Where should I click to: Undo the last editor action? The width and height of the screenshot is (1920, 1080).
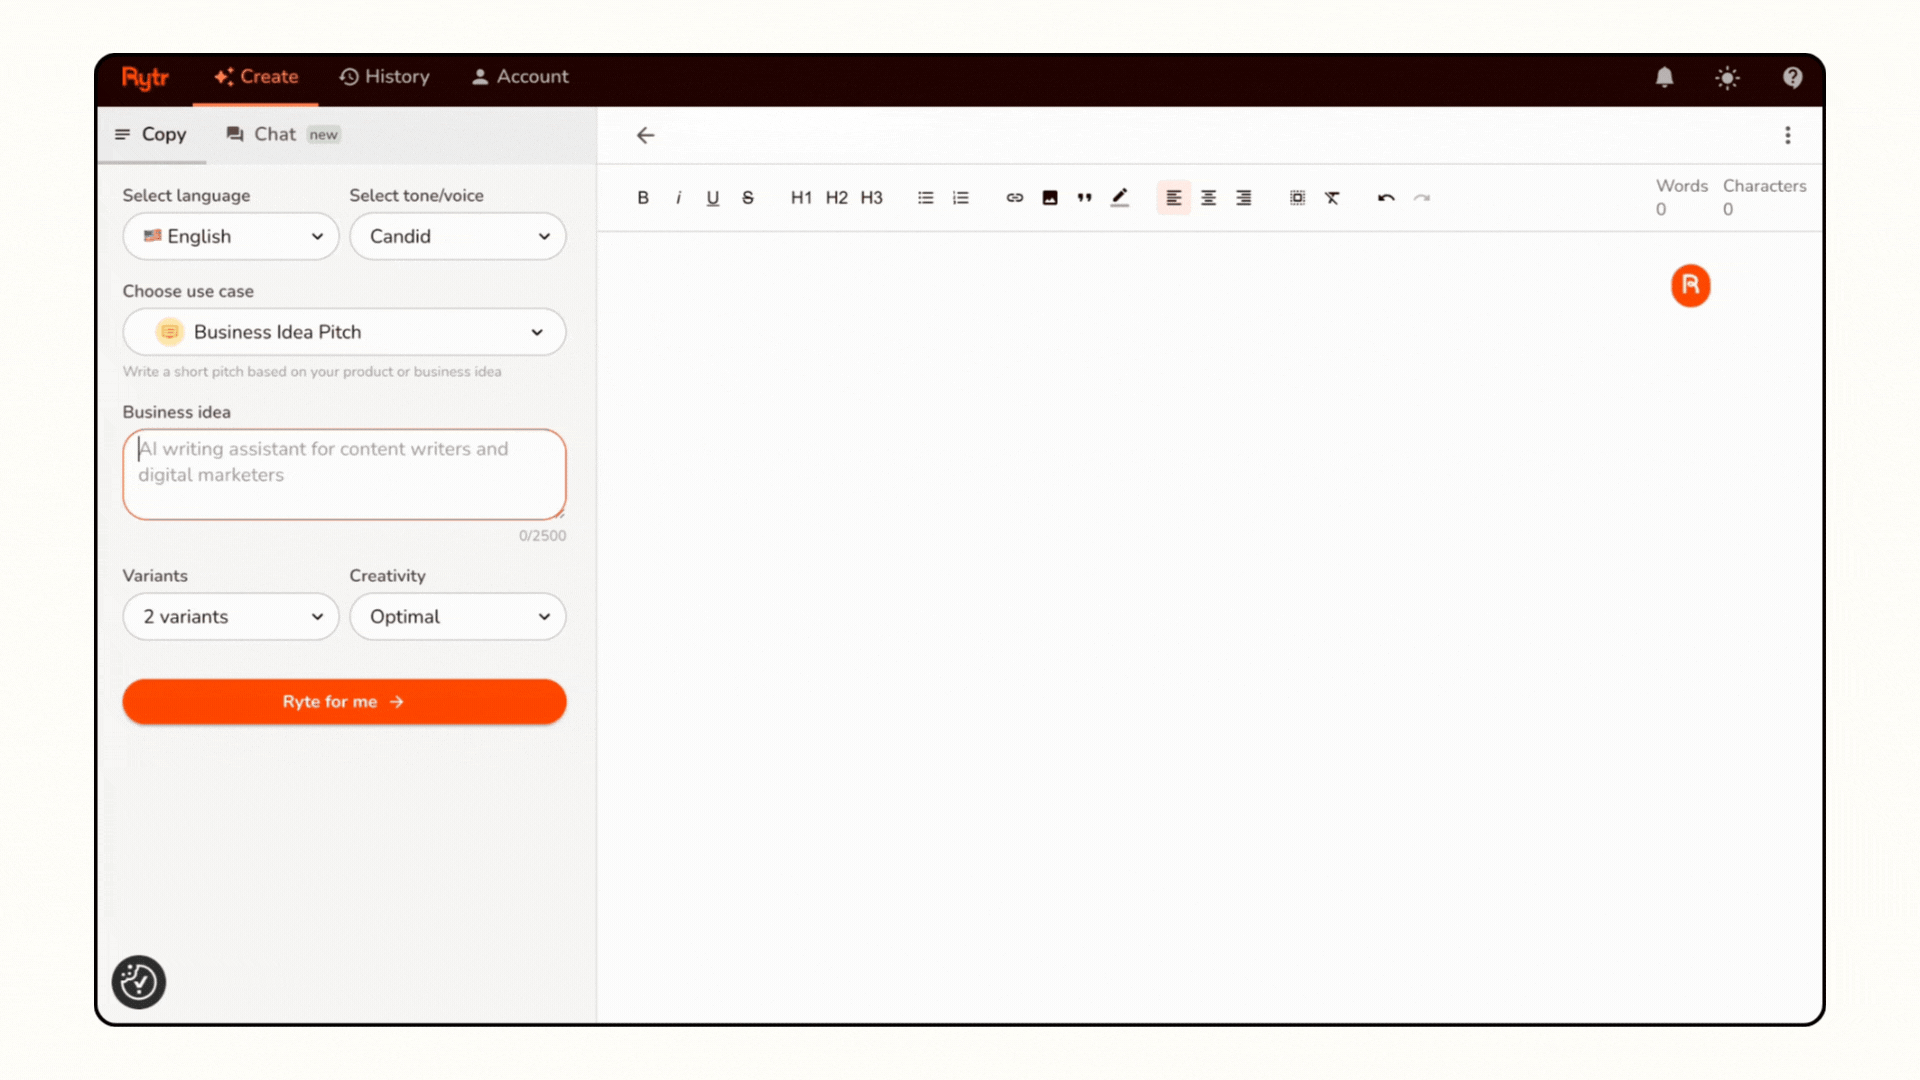[1386, 197]
